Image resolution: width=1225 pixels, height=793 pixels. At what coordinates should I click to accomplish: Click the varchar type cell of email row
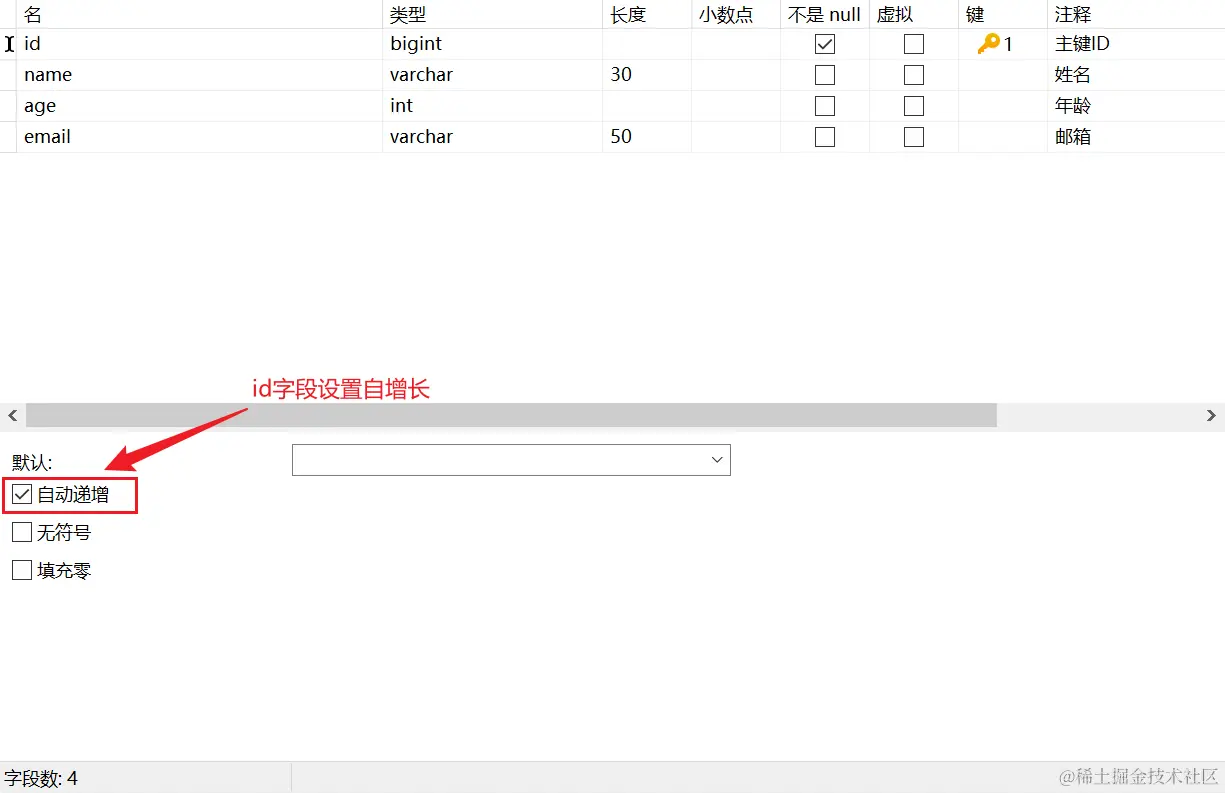[x=493, y=137]
